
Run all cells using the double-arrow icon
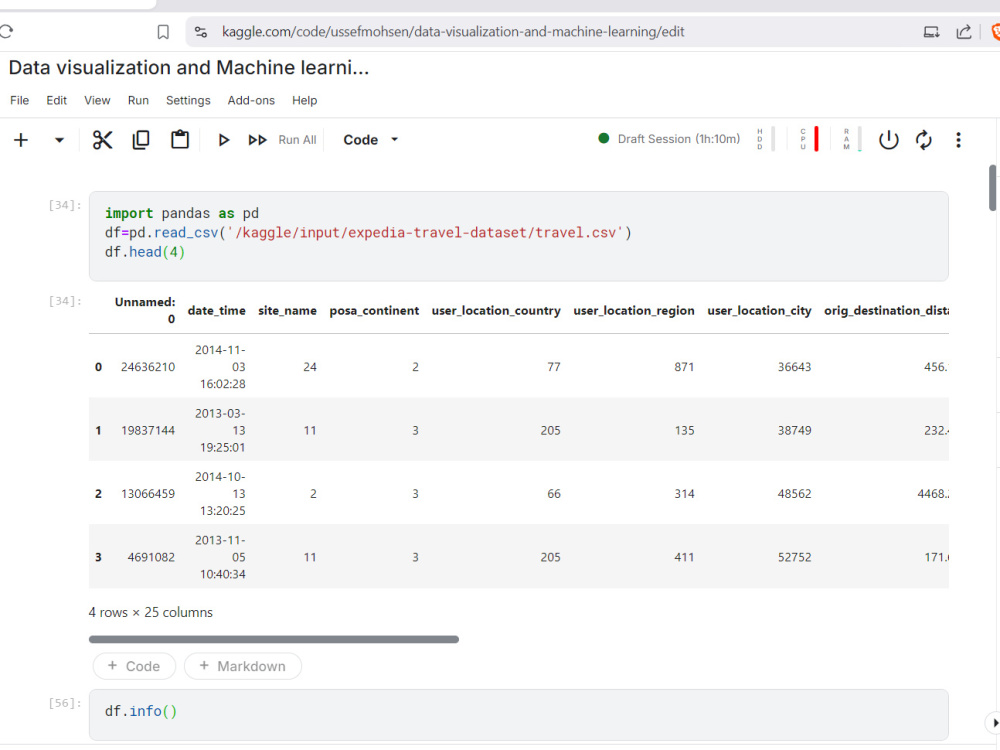258,140
